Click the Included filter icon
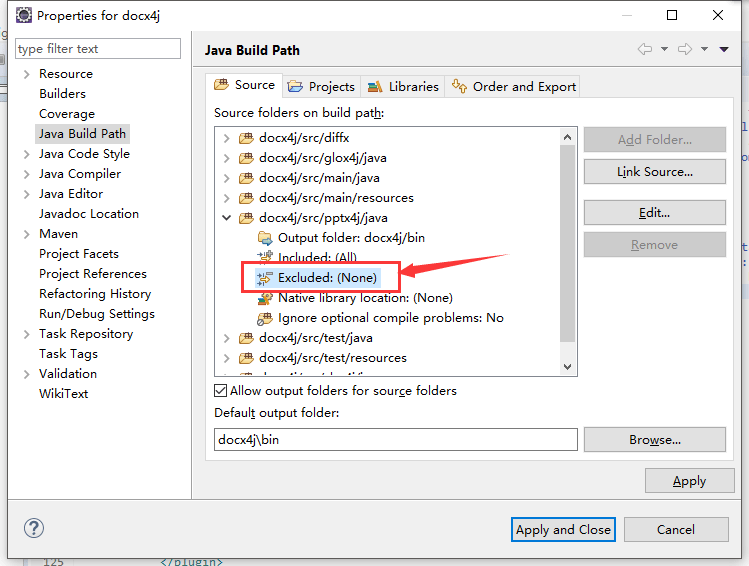Viewport: 749px width, 566px height. [x=265, y=257]
